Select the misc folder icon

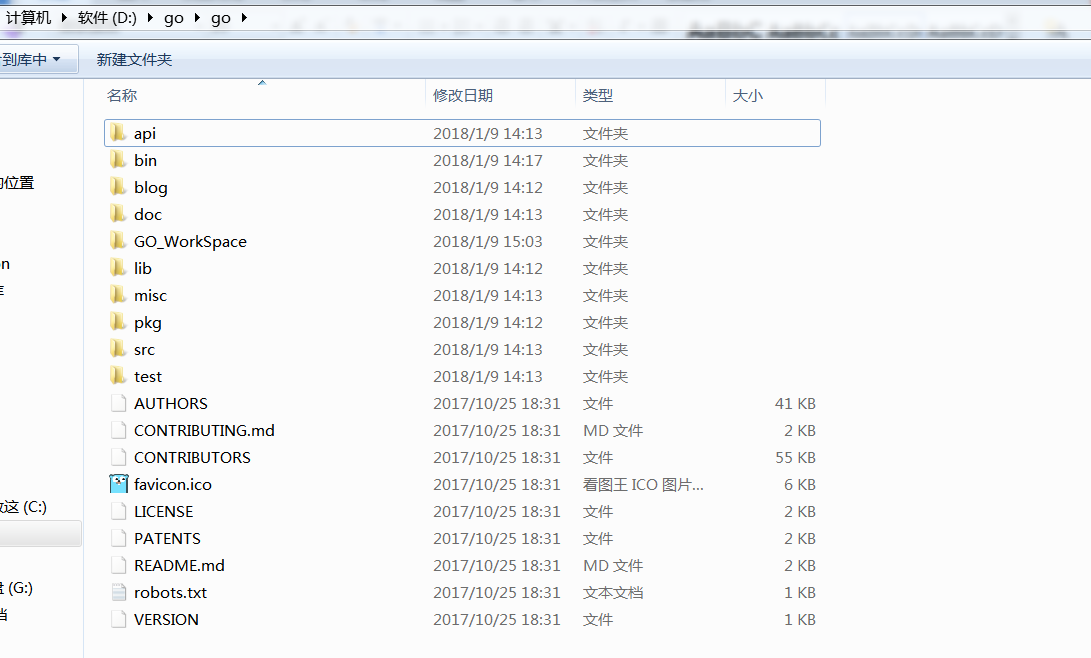pyautogui.click(x=118, y=296)
